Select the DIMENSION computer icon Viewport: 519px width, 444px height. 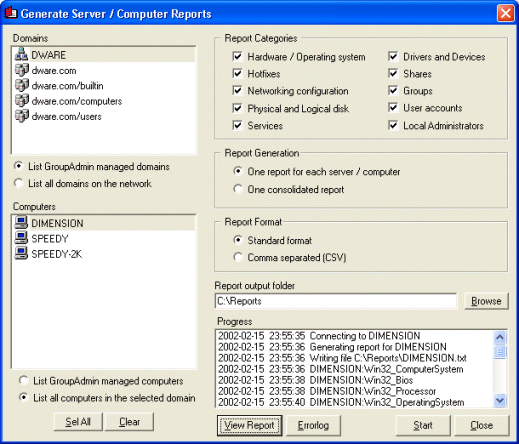[x=21, y=223]
